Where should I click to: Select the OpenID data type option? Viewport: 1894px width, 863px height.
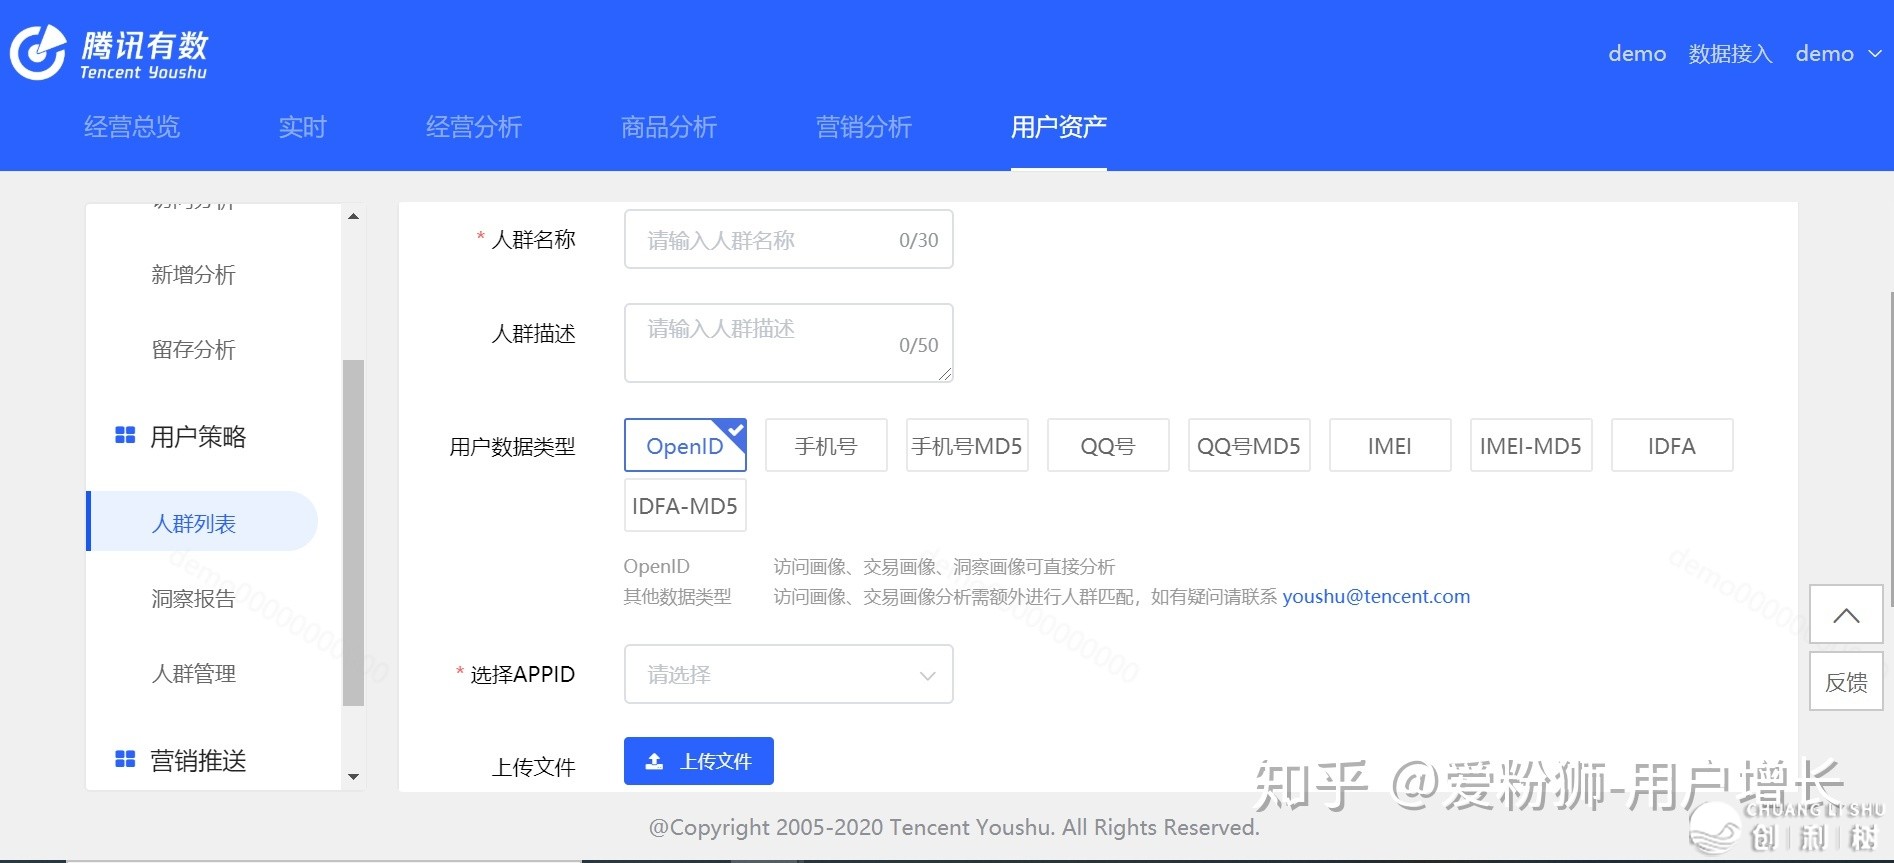685,446
